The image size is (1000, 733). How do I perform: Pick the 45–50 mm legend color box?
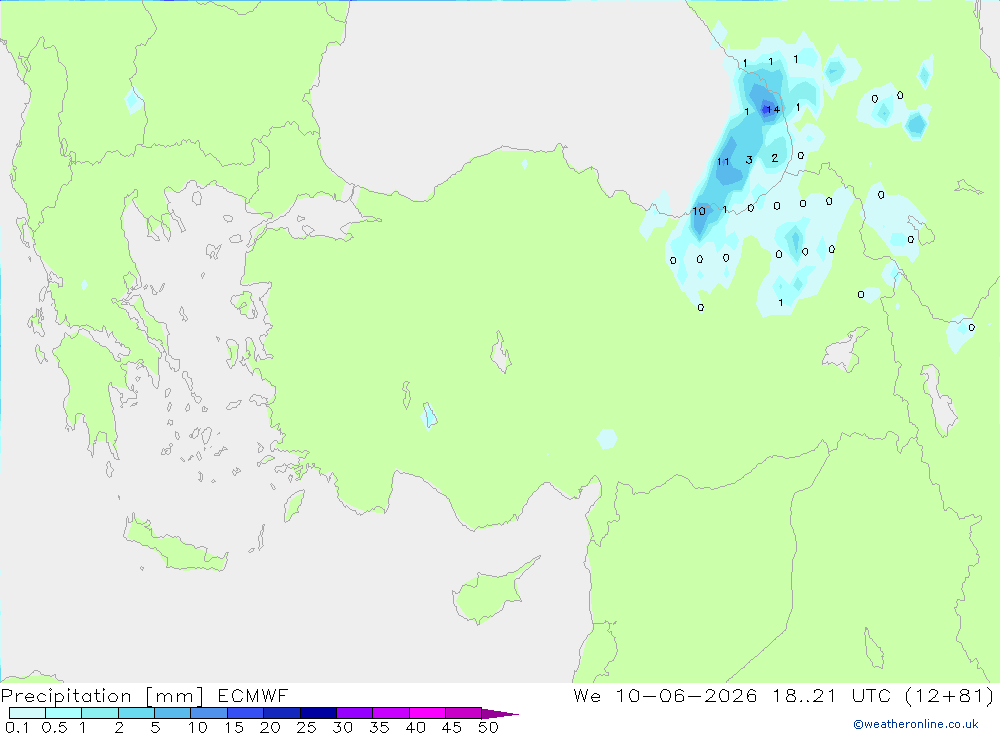(463, 713)
